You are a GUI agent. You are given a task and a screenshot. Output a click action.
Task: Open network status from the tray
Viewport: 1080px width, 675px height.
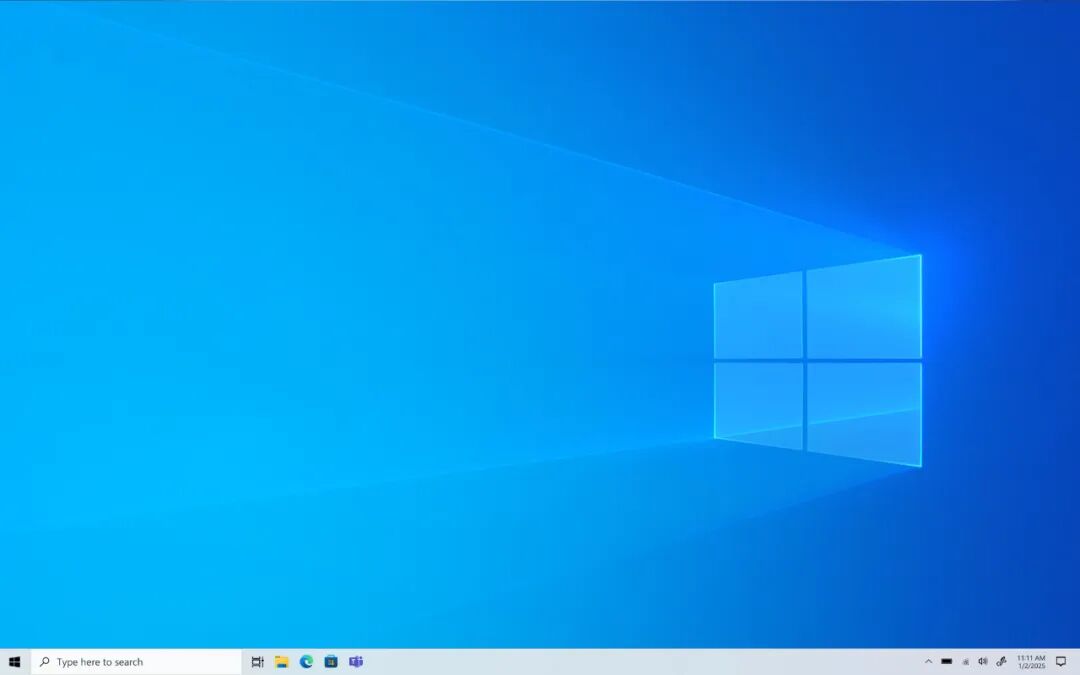point(966,662)
